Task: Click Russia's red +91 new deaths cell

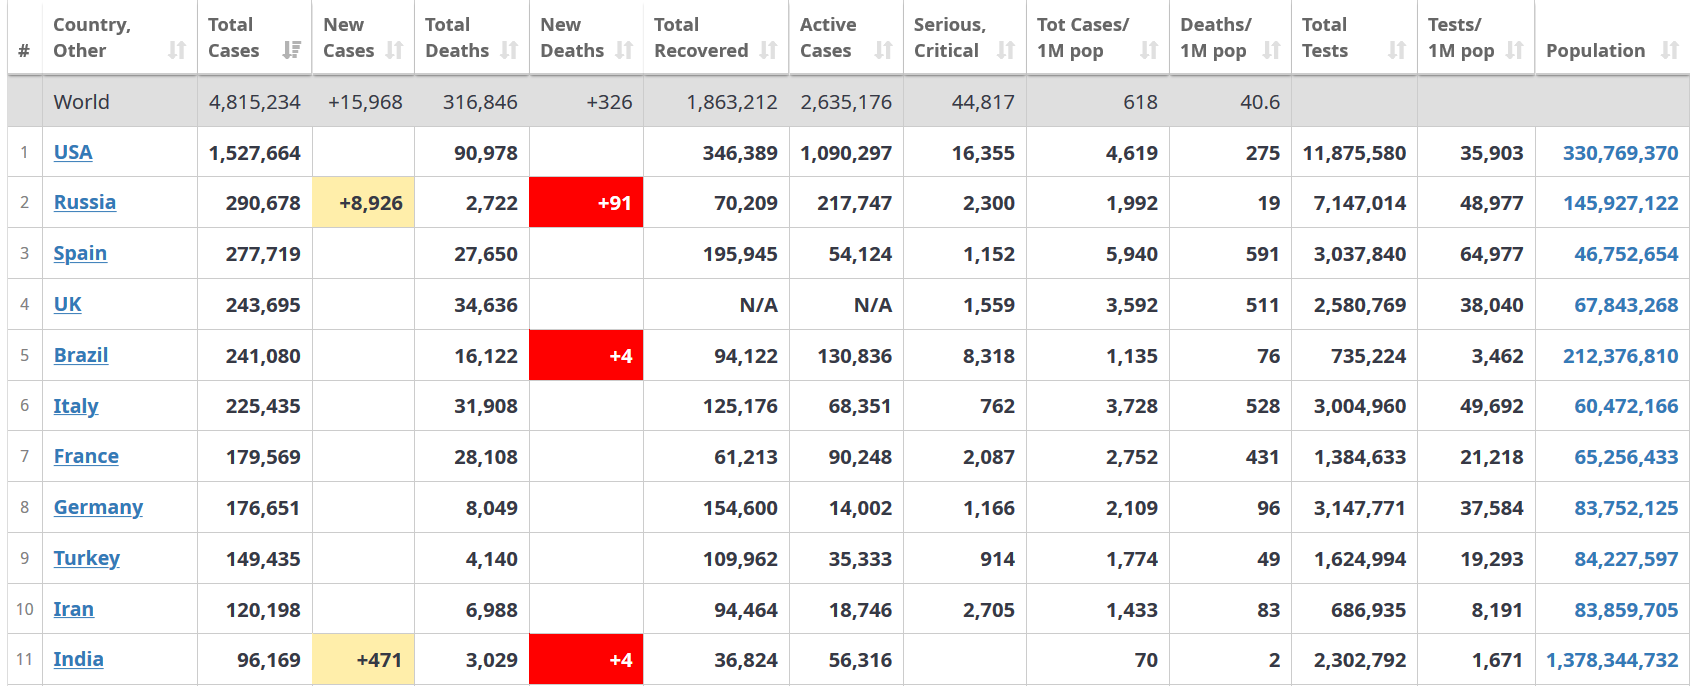Action: (586, 203)
